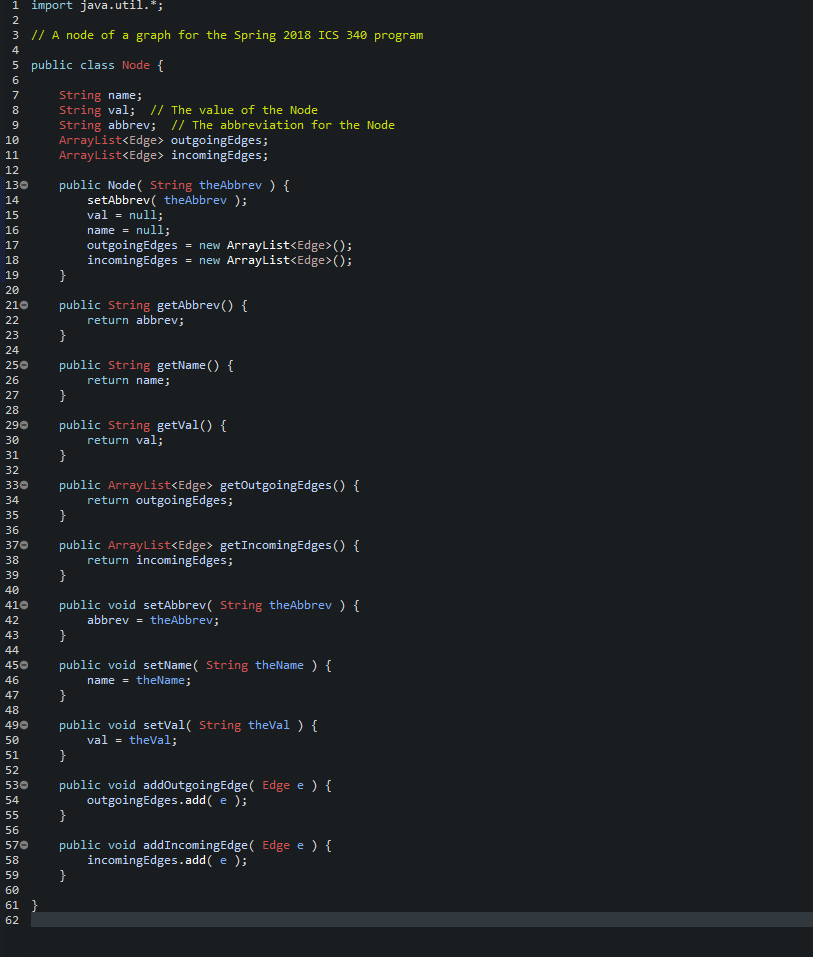This screenshot has height=957, width=813.
Task: Collapse getVal method fold on line 29
Action: pos(24,425)
